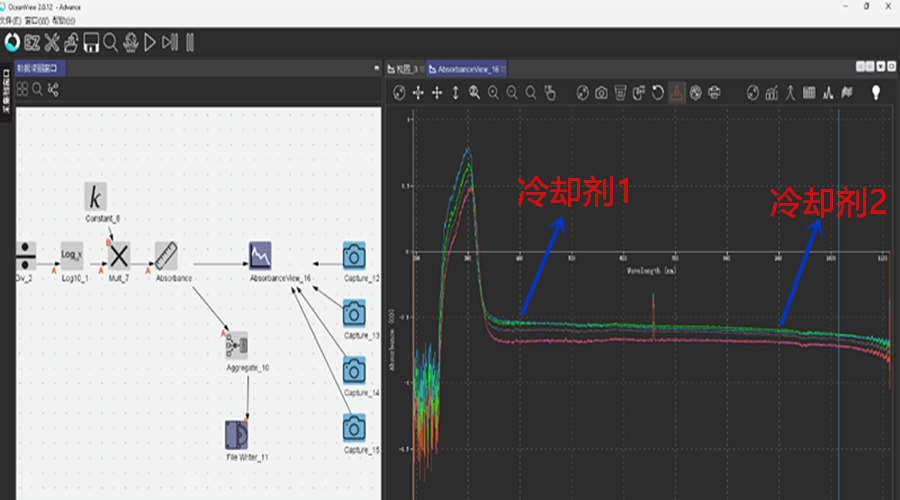Click the AbsorbanceView_16 node in schematic
900x500 pixels.
261,254
